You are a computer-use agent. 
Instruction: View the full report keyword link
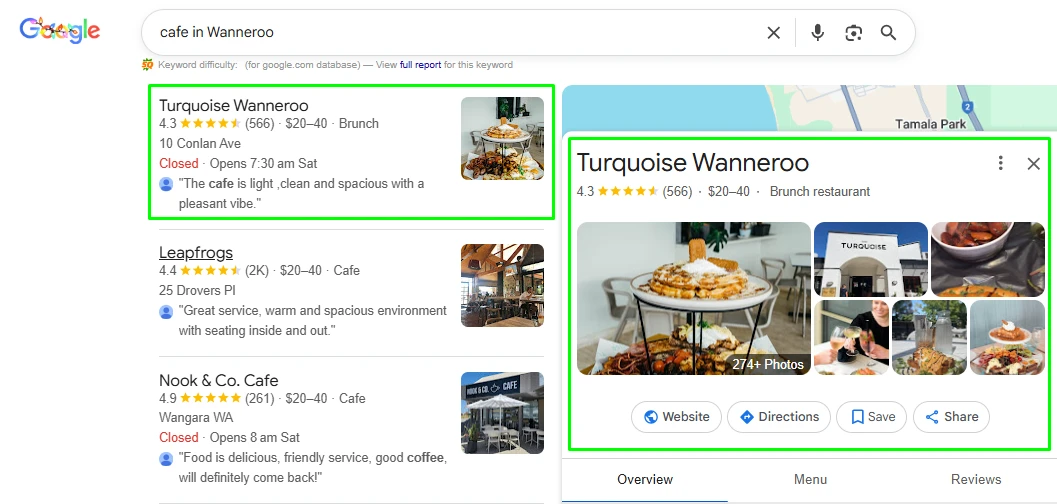tap(420, 65)
